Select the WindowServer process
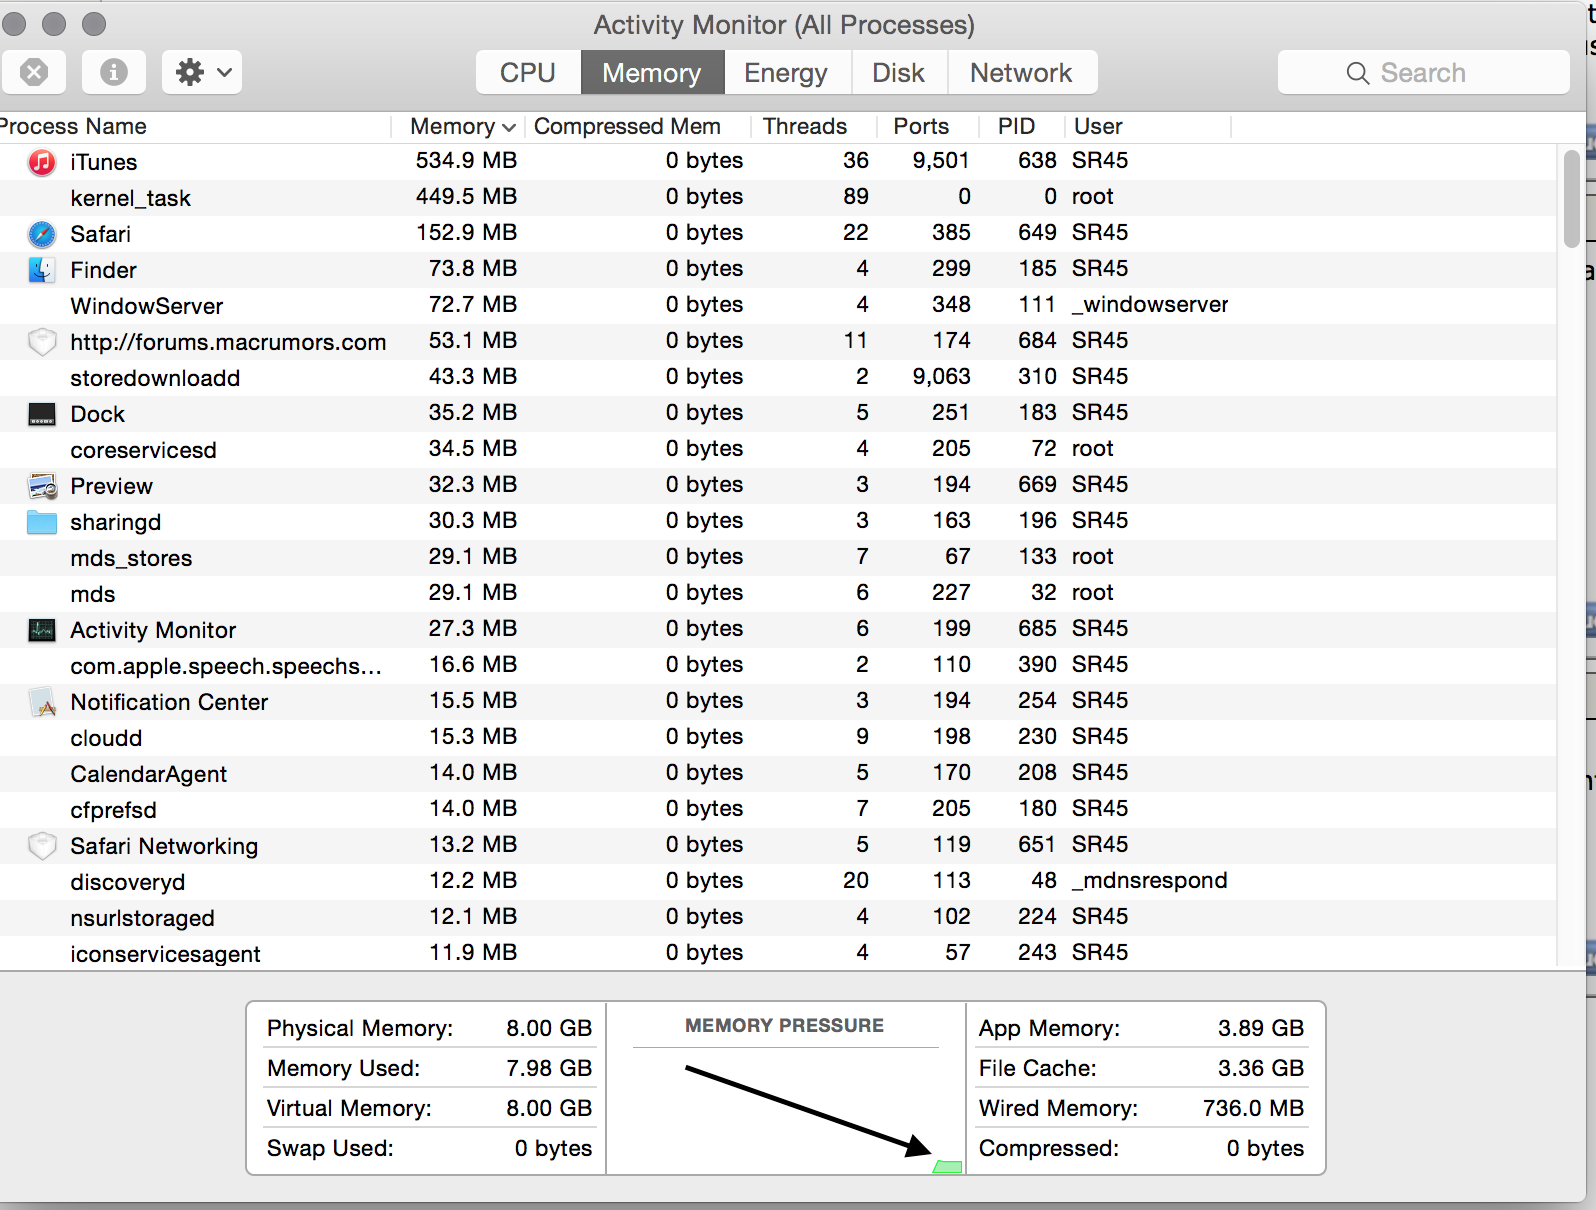The width and height of the screenshot is (1596, 1210). click(x=778, y=306)
